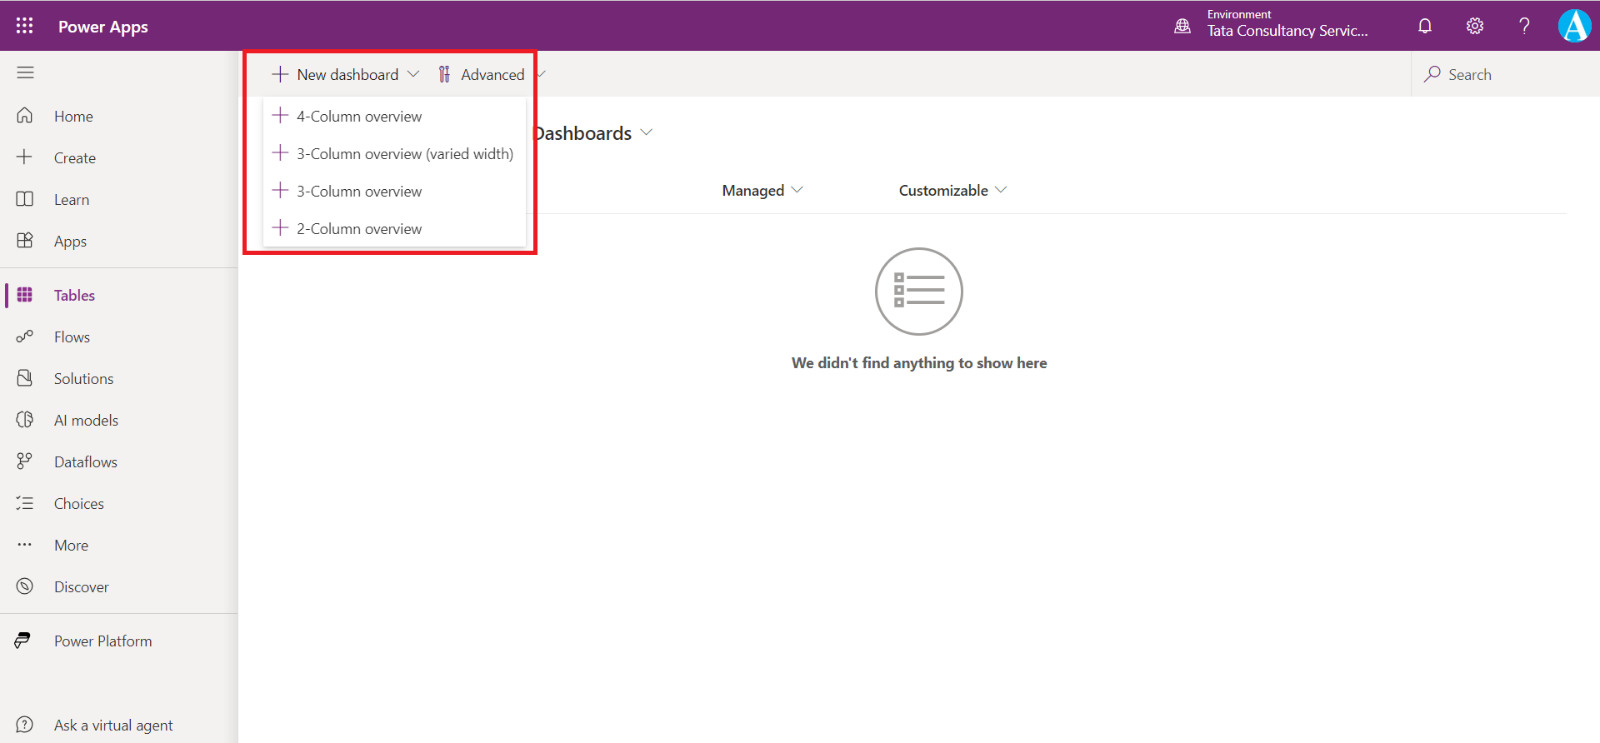Screen dimensions: 1600x743
Task: Open the app launcher waffle icon
Action: [x=25, y=26]
